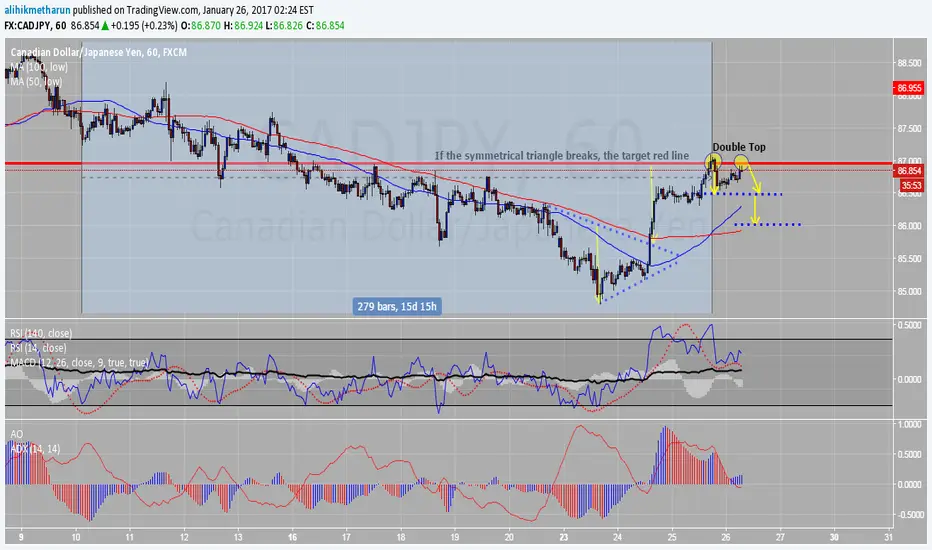This screenshot has height=550, width=932.
Task: Click date 25 on the time axis
Action: [x=672, y=537]
